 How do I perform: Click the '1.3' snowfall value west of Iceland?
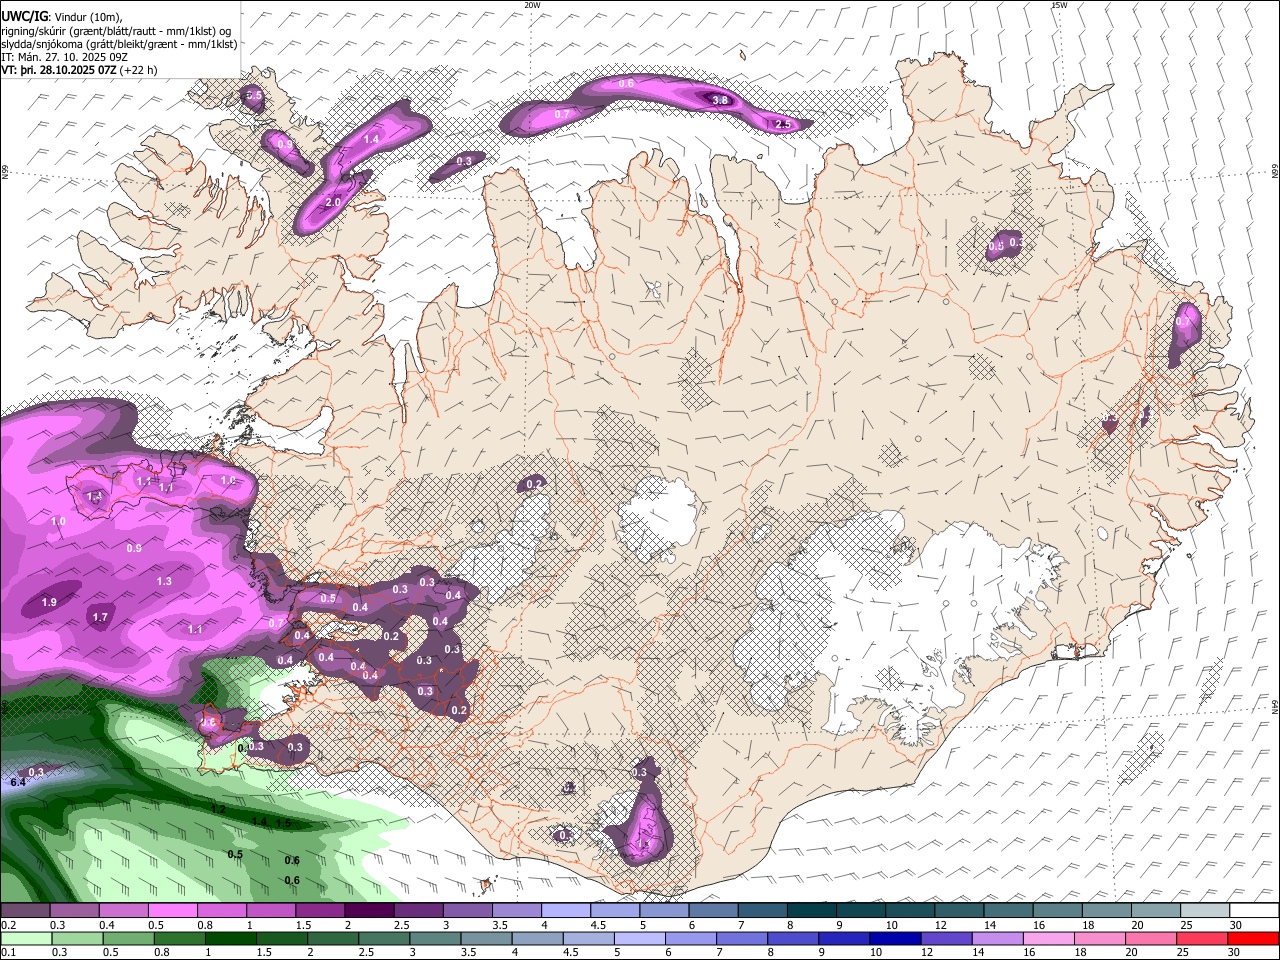coord(164,581)
